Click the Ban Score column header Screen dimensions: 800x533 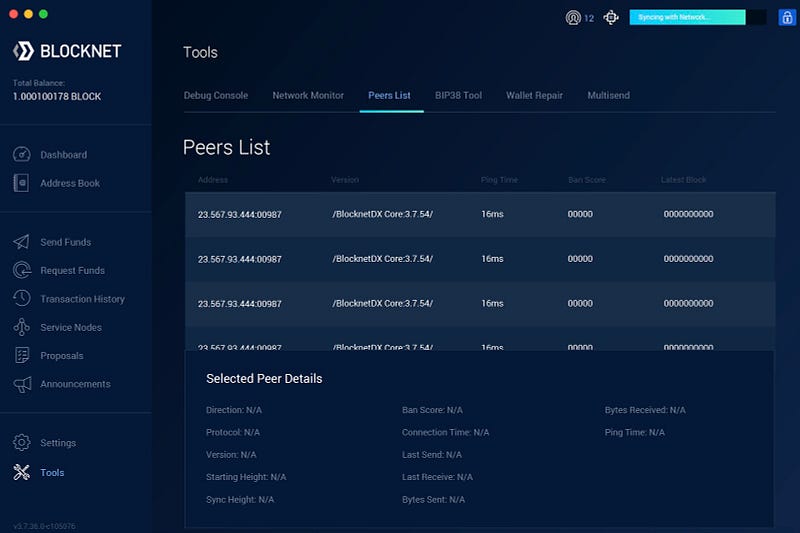(587, 180)
